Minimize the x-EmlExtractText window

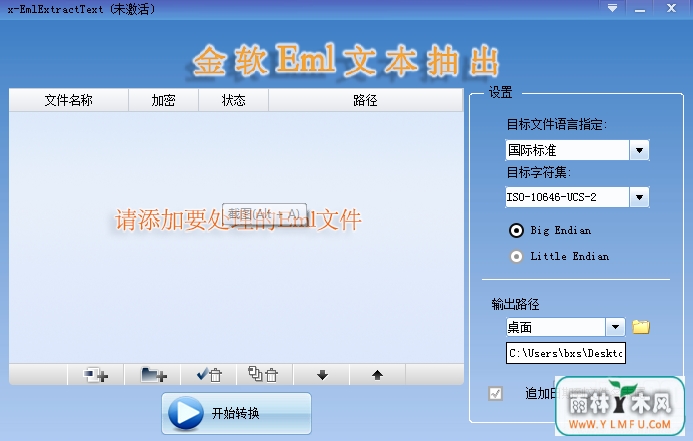[x=640, y=9]
